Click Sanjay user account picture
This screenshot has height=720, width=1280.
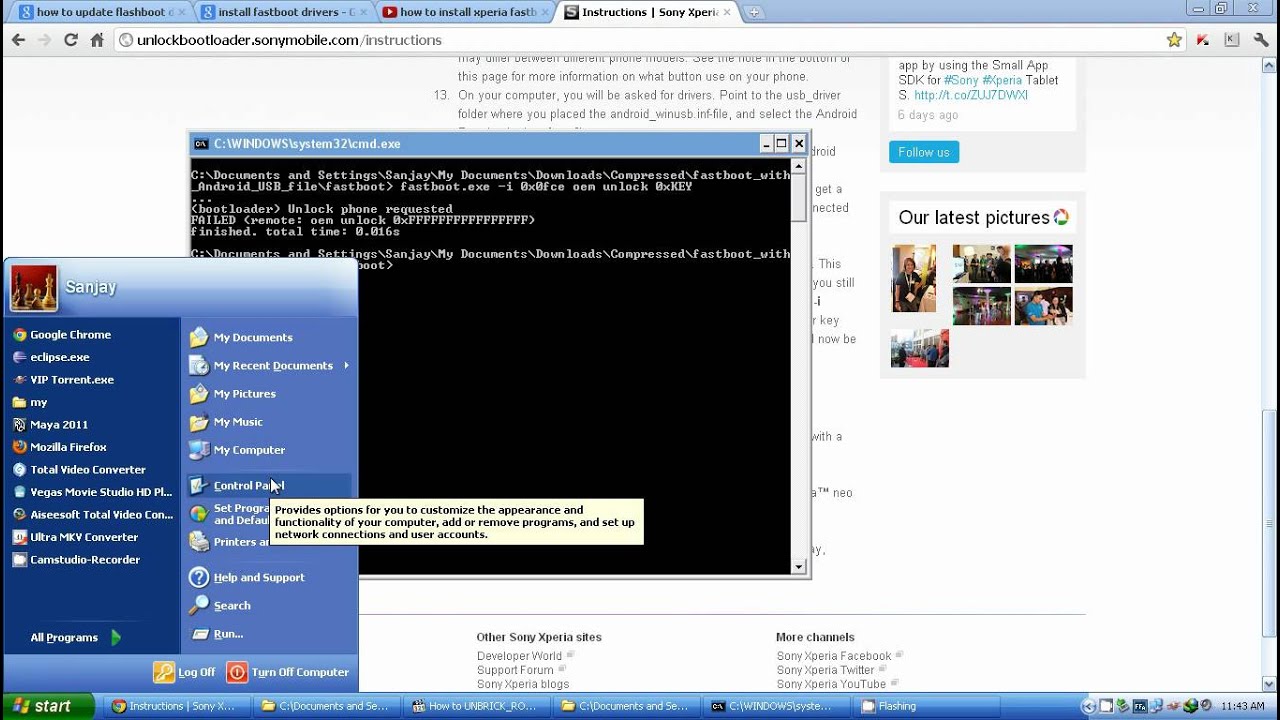(34, 289)
